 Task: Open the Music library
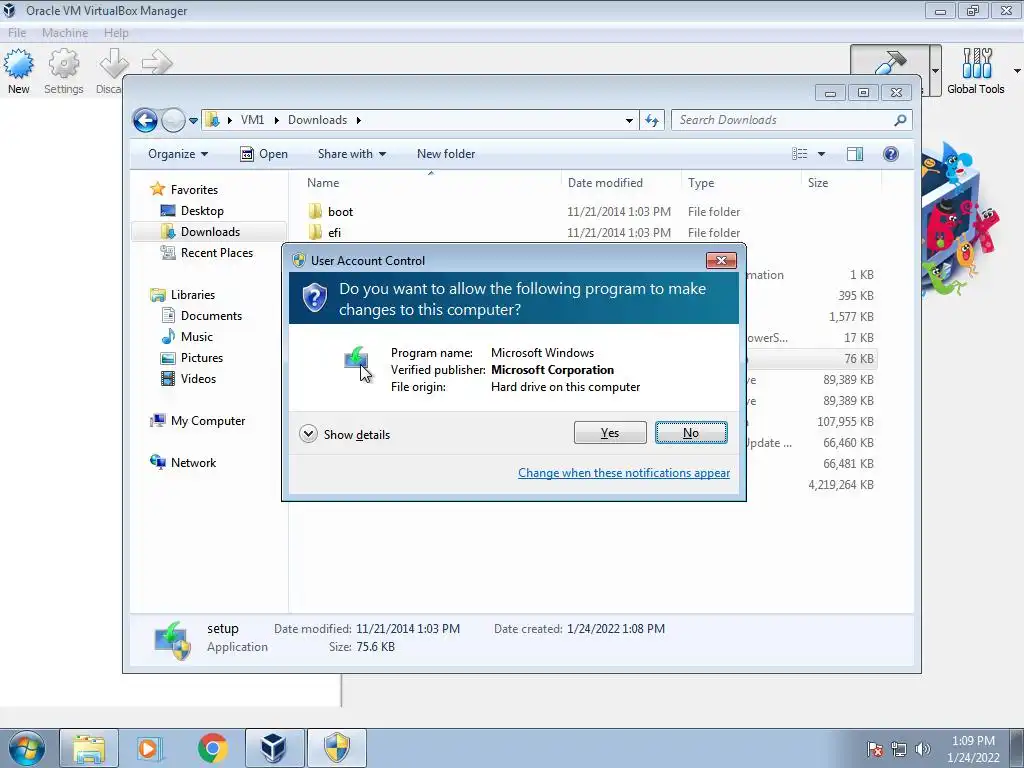[196, 337]
